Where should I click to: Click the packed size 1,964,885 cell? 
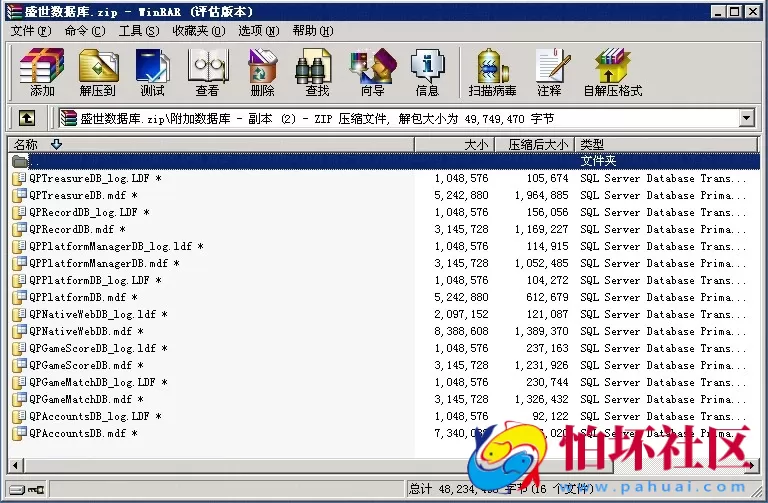click(541, 195)
